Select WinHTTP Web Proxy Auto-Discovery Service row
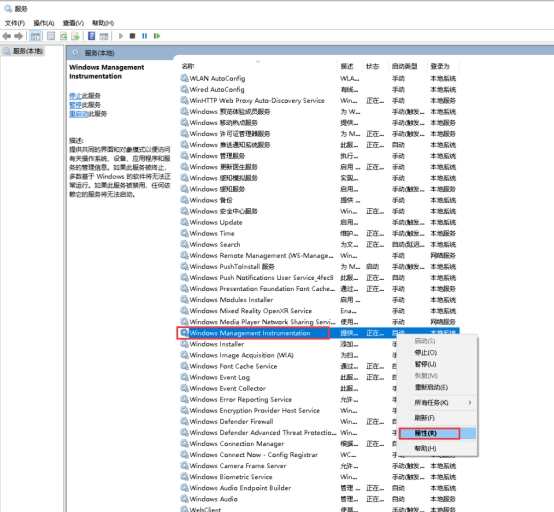 319,100
